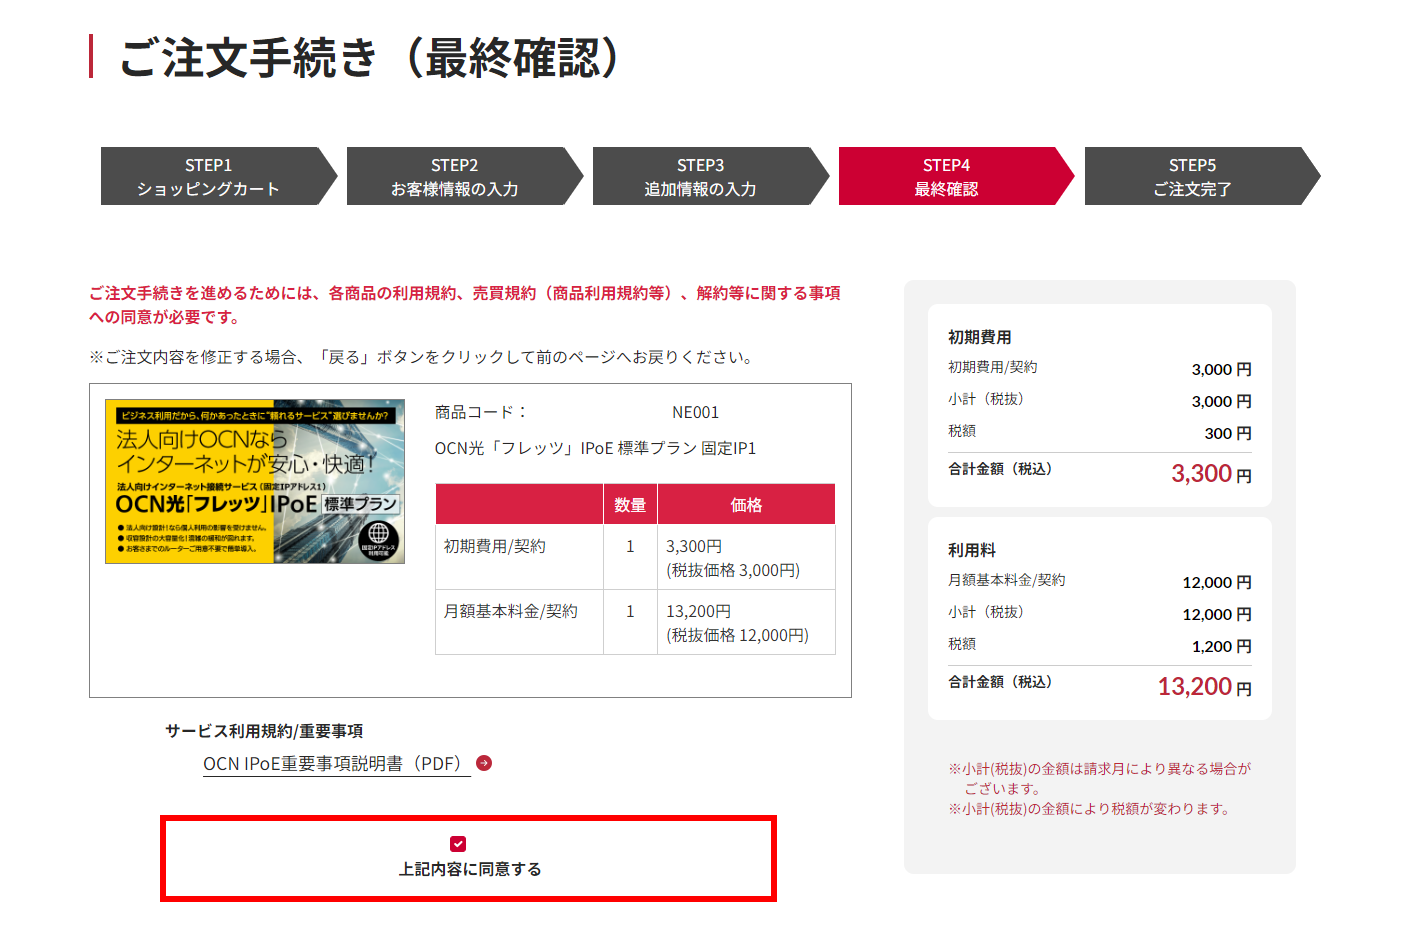This screenshot has height=925, width=1413.
Task: Click product name OCN光「フレッツ」IPoE 標準プラン 固定IP1
Action: tap(595, 448)
